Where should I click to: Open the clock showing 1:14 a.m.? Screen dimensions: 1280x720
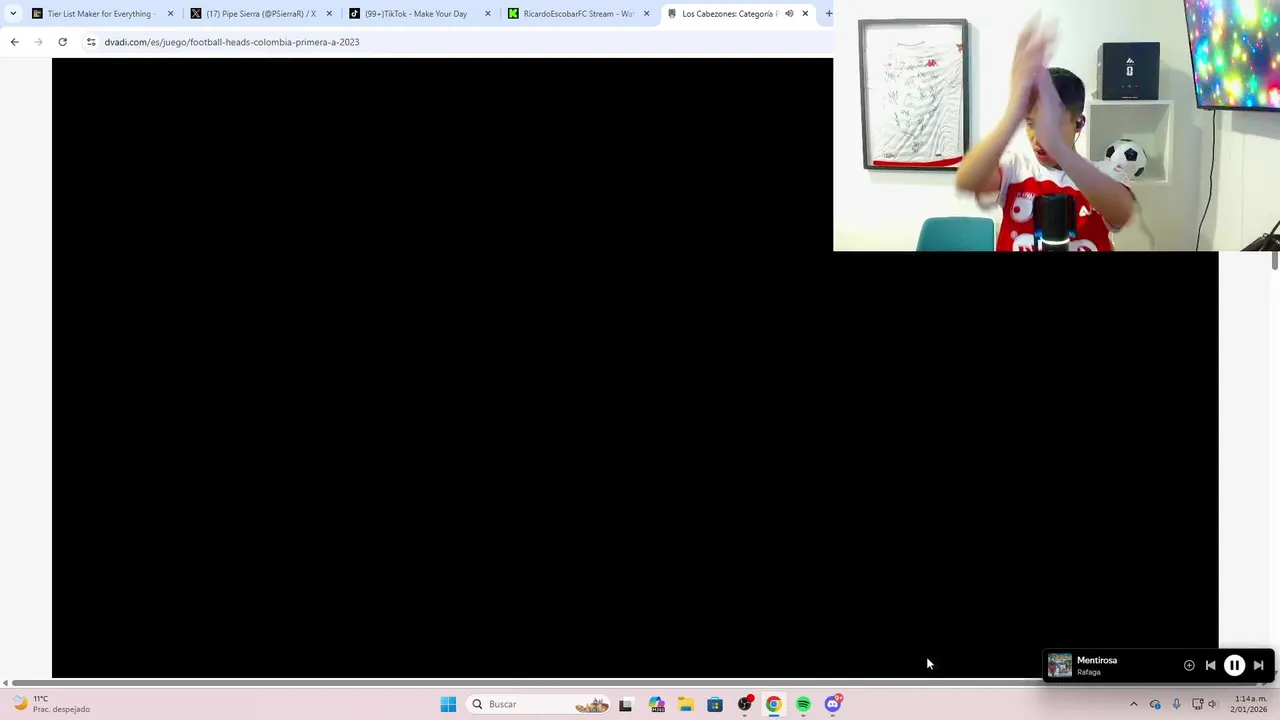click(x=1248, y=704)
